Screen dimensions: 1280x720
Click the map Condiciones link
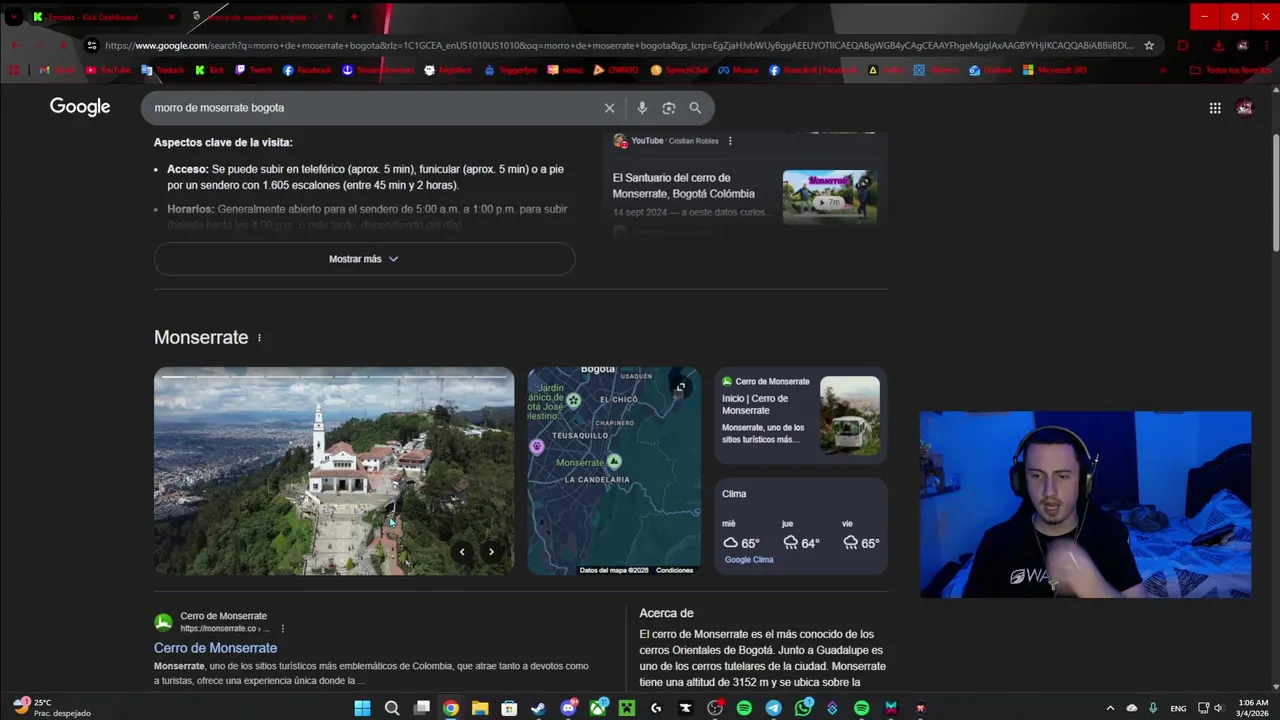[674, 570]
